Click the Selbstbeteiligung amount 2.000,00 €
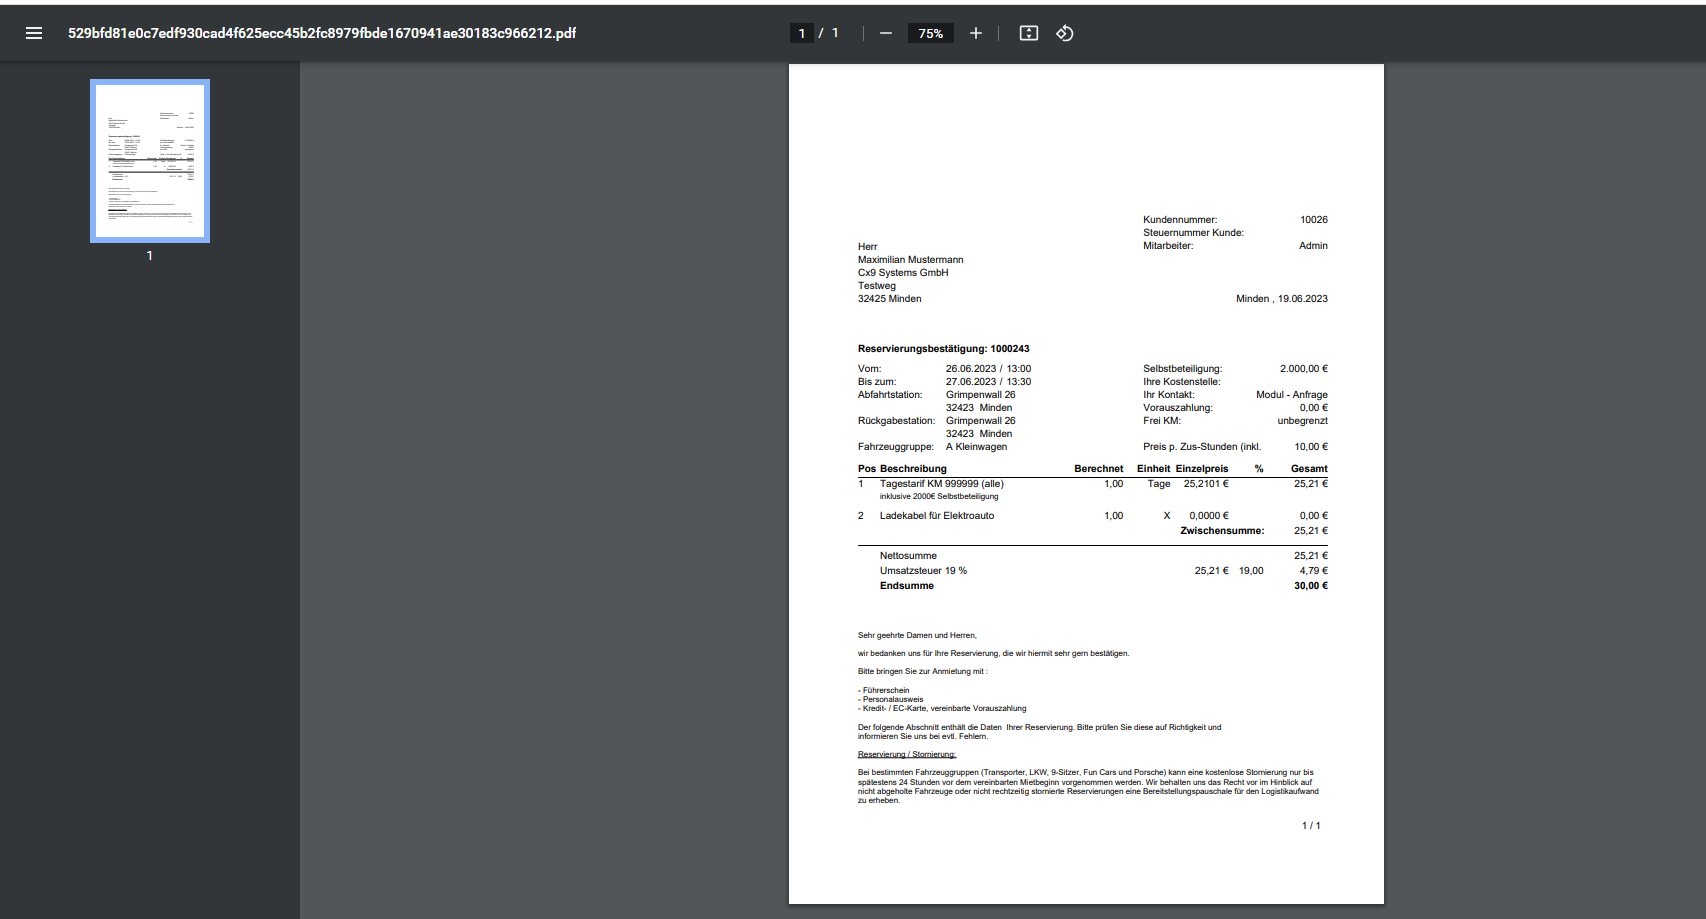 [x=1303, y=369]
